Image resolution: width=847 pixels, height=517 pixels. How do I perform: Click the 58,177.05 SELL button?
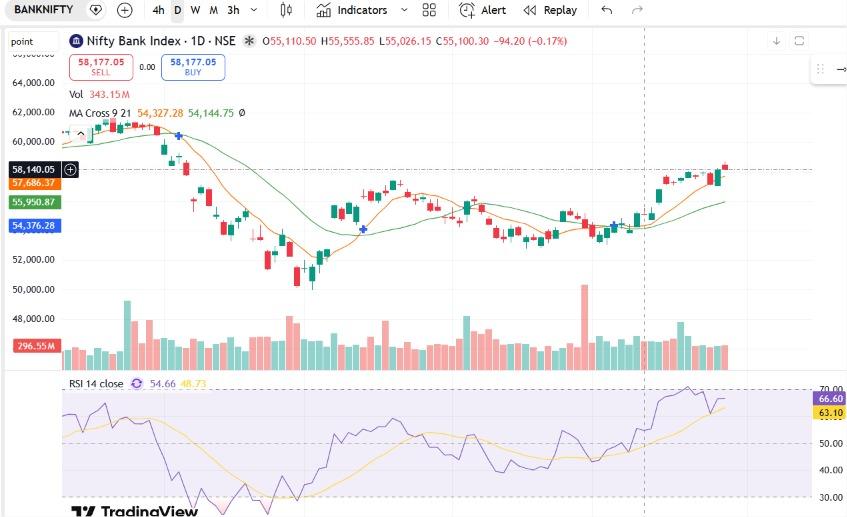coord(101,68)
